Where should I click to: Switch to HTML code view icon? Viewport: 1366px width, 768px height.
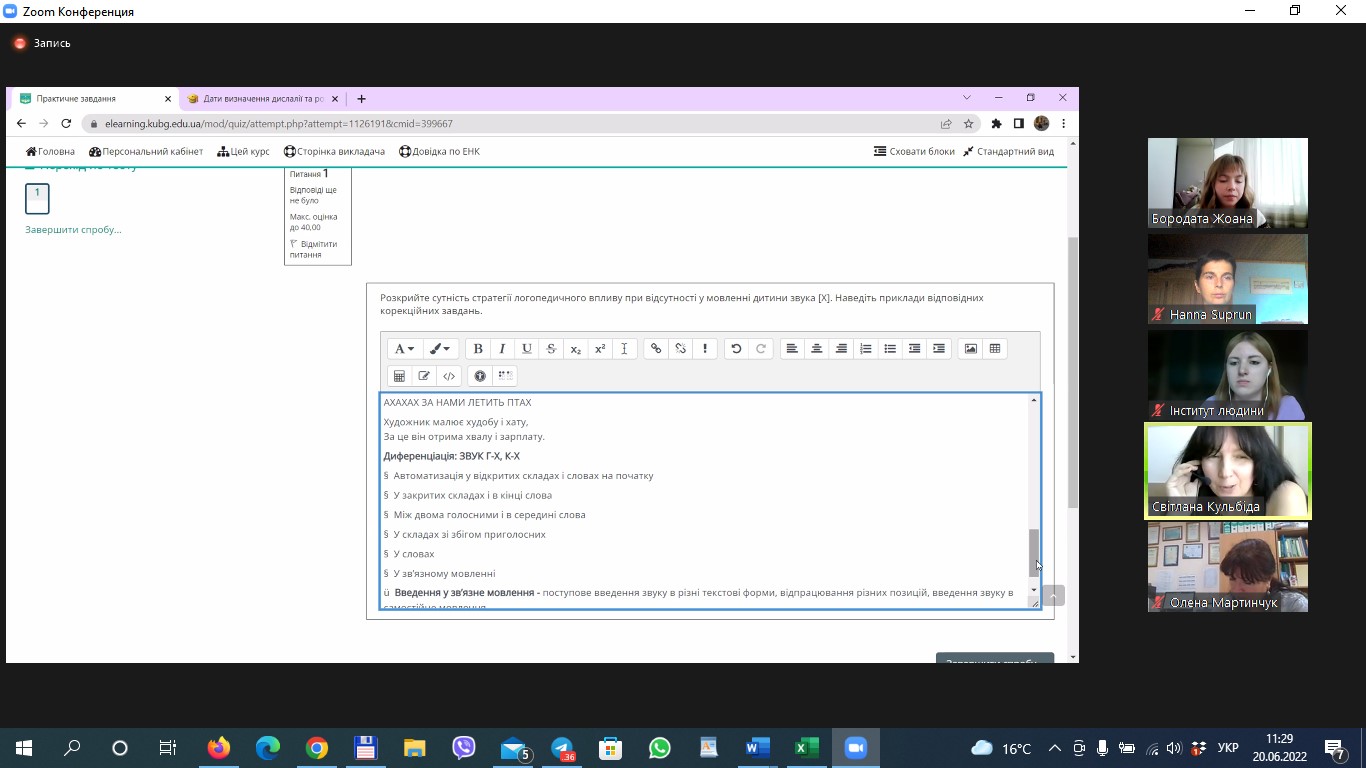pyautogui.click(x=449, y=376)
